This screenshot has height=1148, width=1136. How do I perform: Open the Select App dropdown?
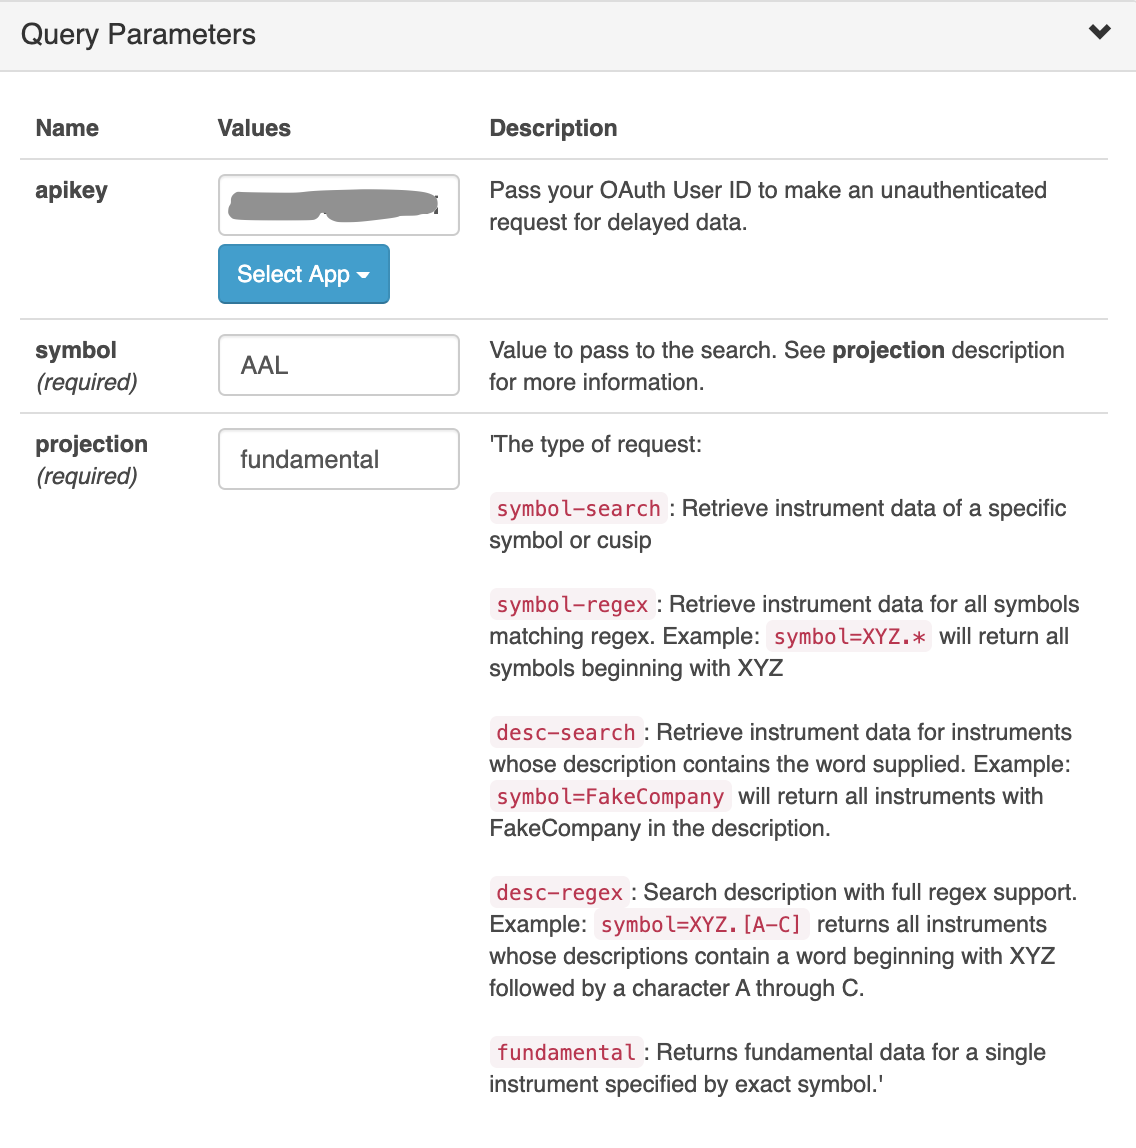pos(295,273)
